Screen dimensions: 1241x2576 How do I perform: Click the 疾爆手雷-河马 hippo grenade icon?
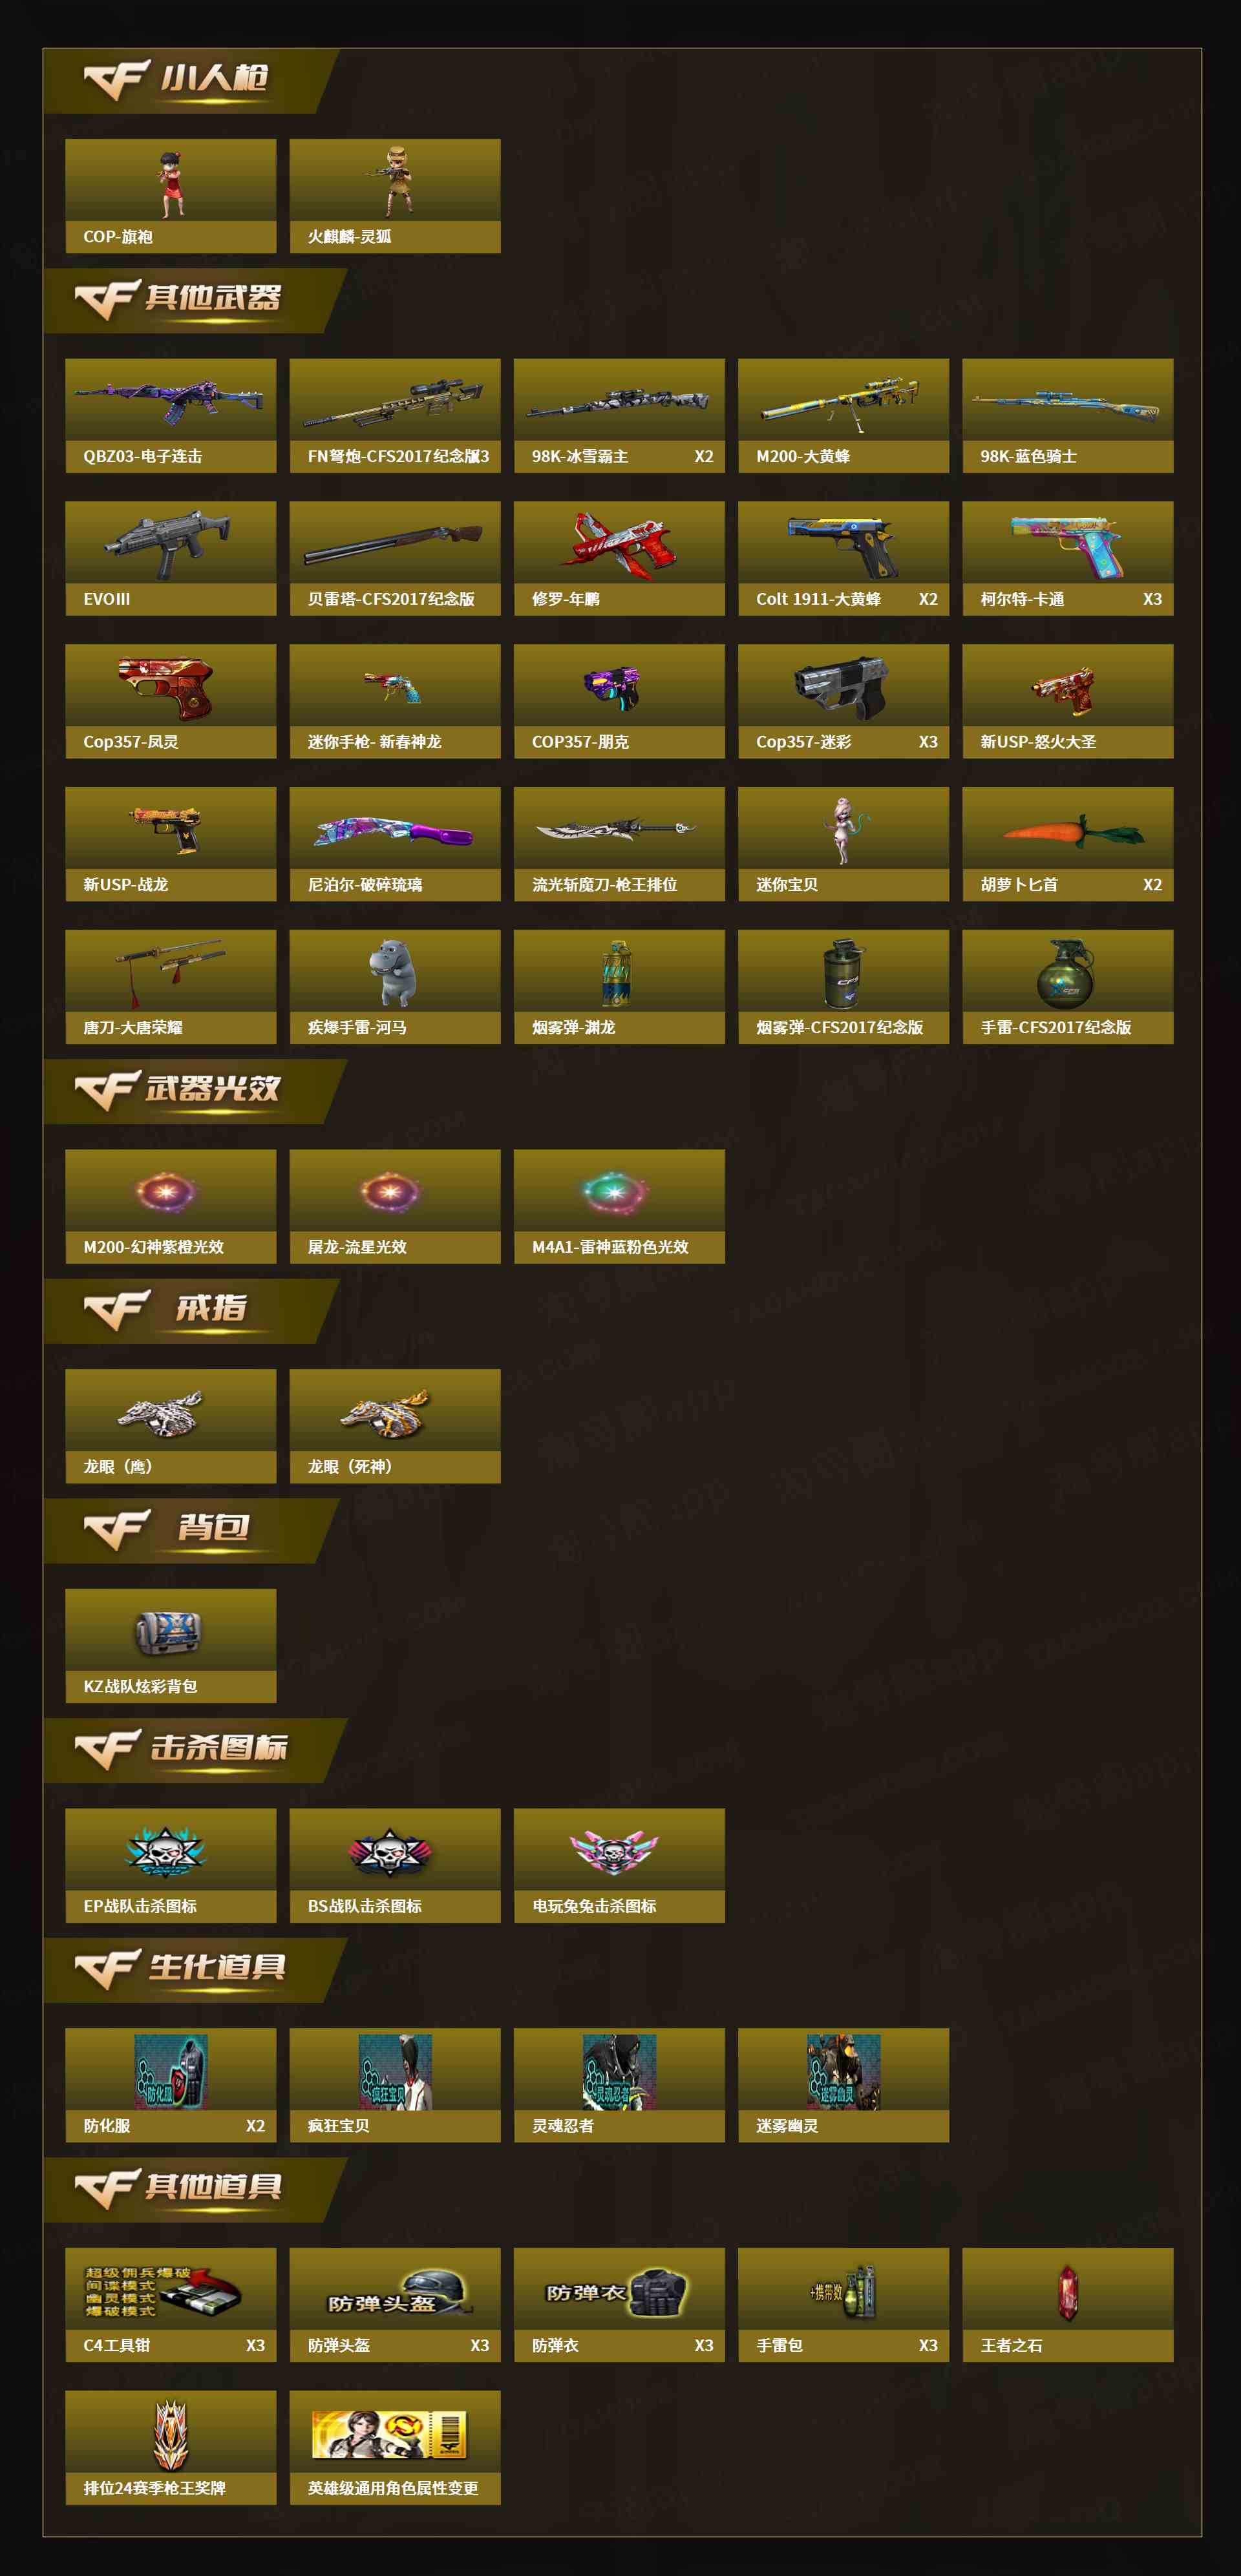[x=392, y=972]
